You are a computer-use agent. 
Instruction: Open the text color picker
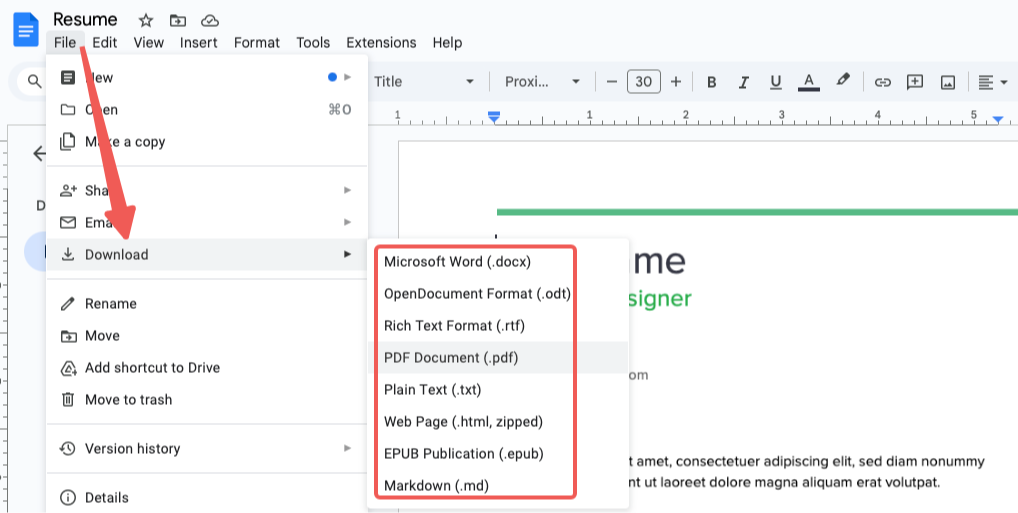click(x=808, y=82)
